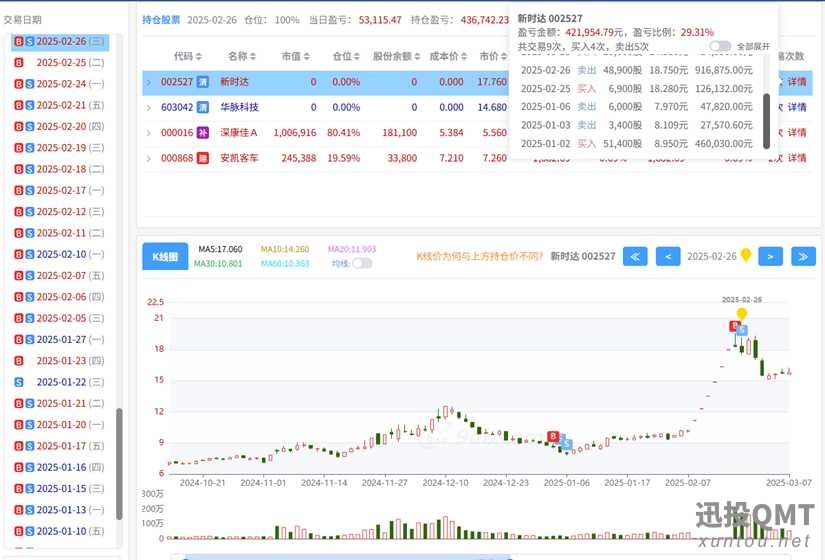Click the blue market badge next to 603042
This screenshot has height=560, width=825.
click(203, 107)
